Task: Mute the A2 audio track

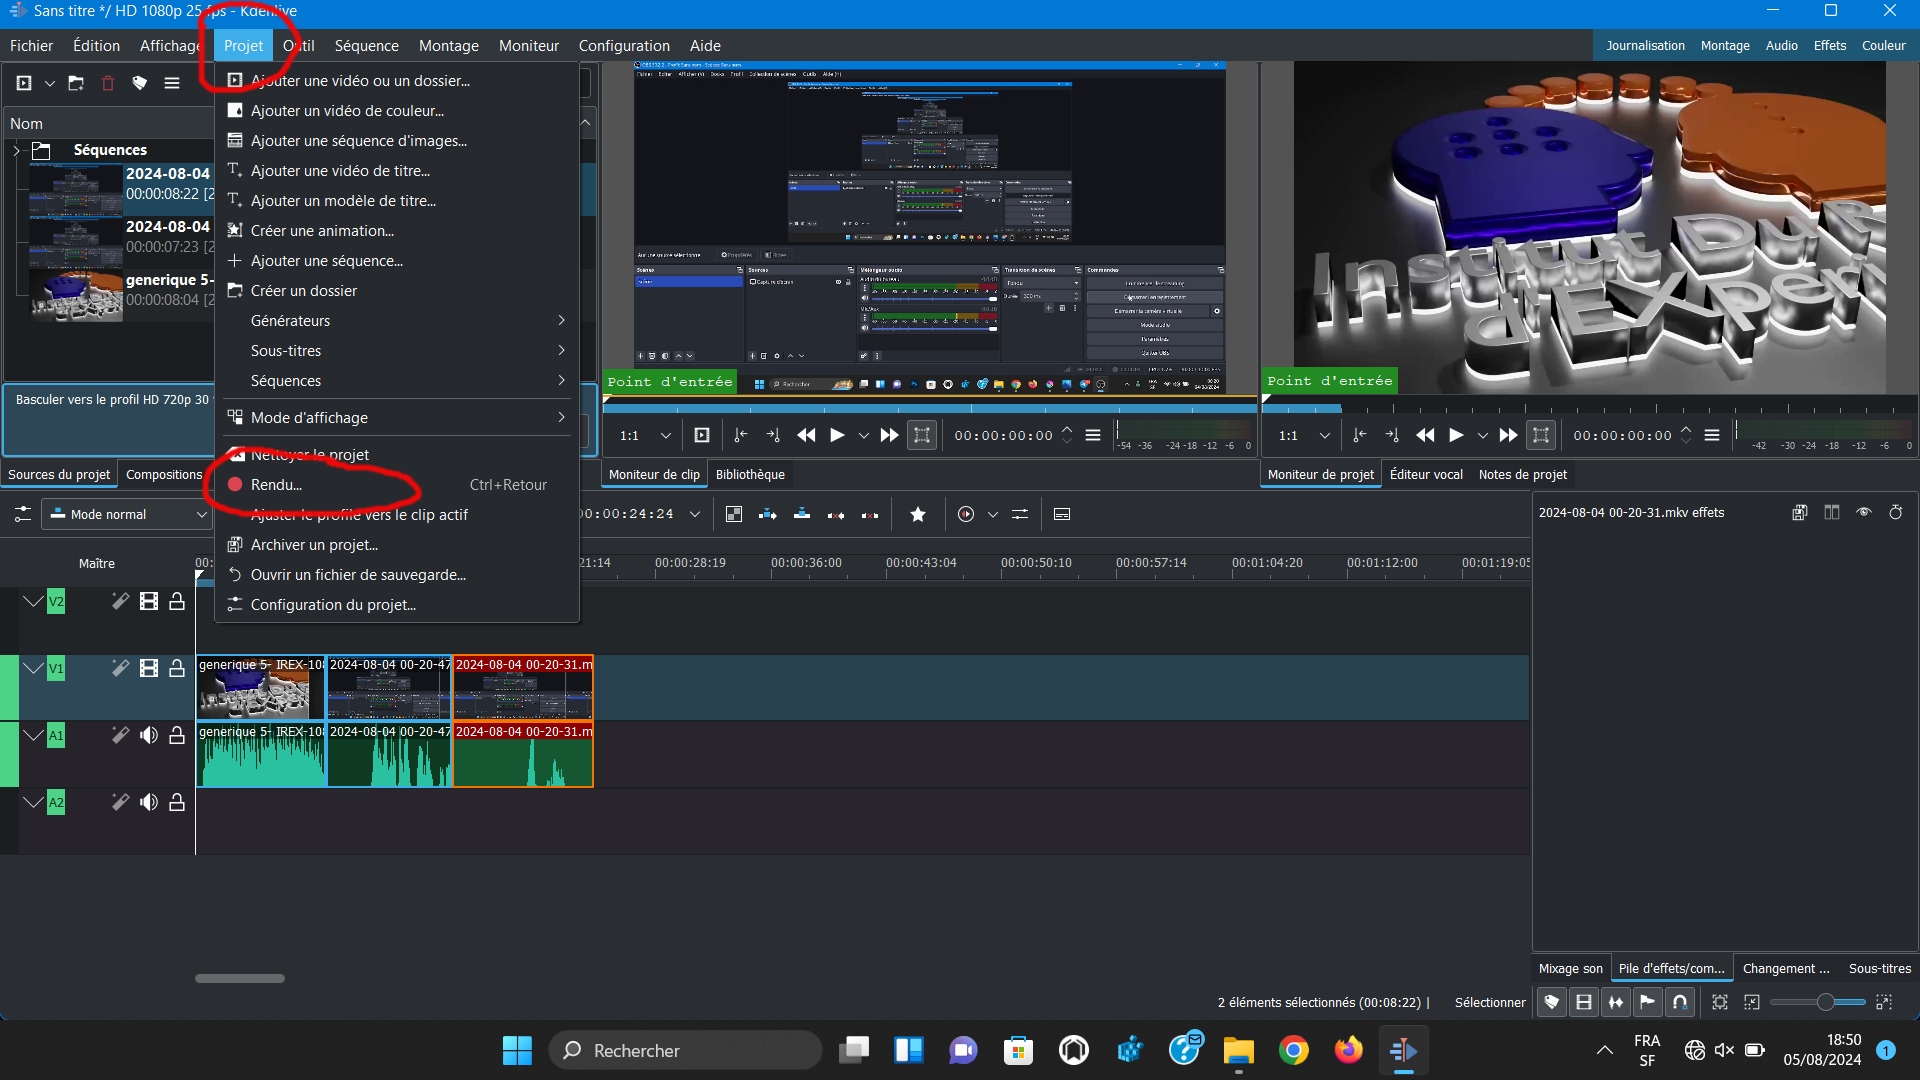Action: (149, 802)
